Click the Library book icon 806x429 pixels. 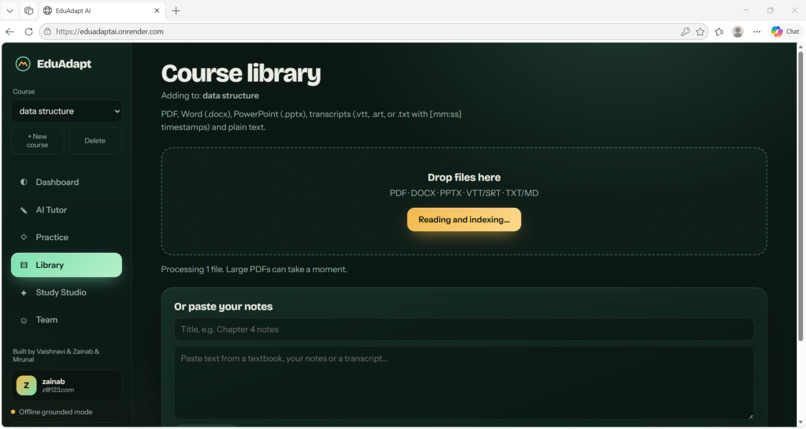coord(24,265)
